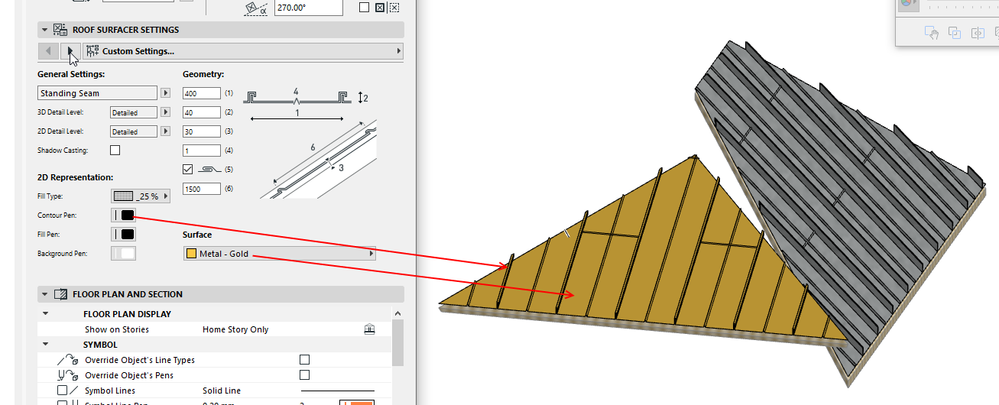Collapse the Roof Surfacer Settings panel
The image size is (999, 405).
pyautogui.click(x=44, y=30)
